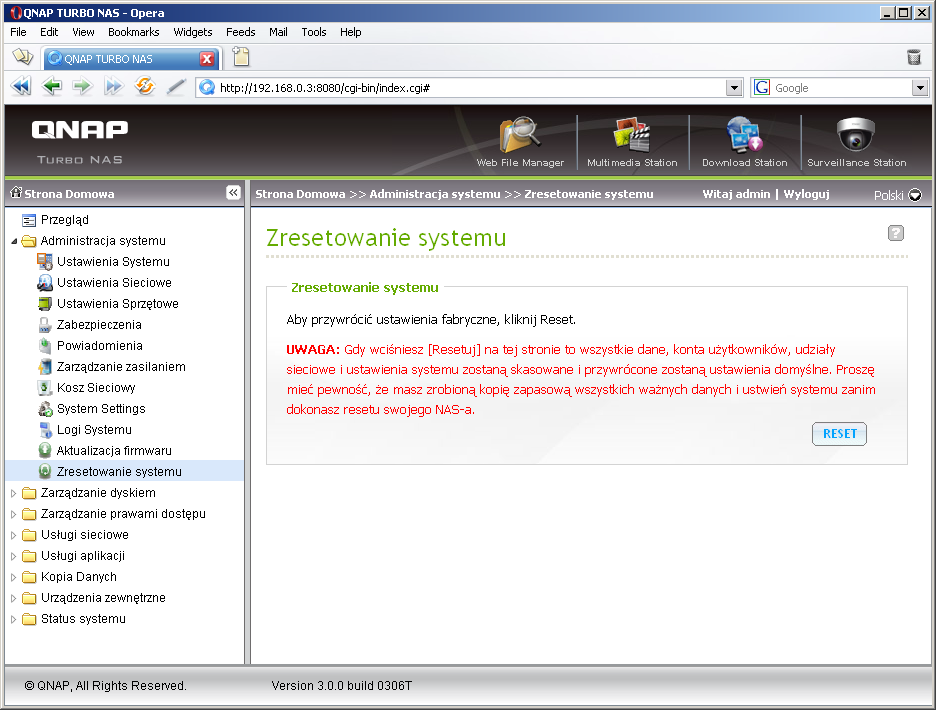Expand the Kopia Danych folder
The image size is (936, 710).
click(x=14, y=577)
